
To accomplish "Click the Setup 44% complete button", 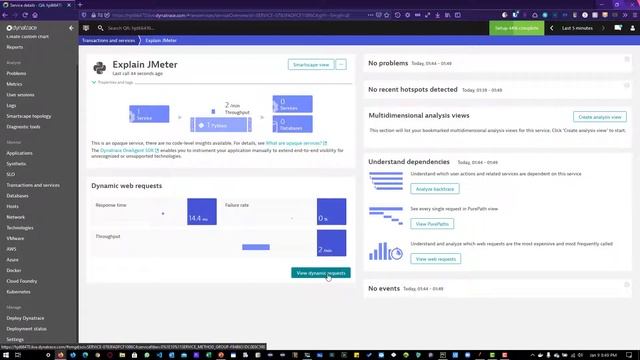I will tap(516, 28).
